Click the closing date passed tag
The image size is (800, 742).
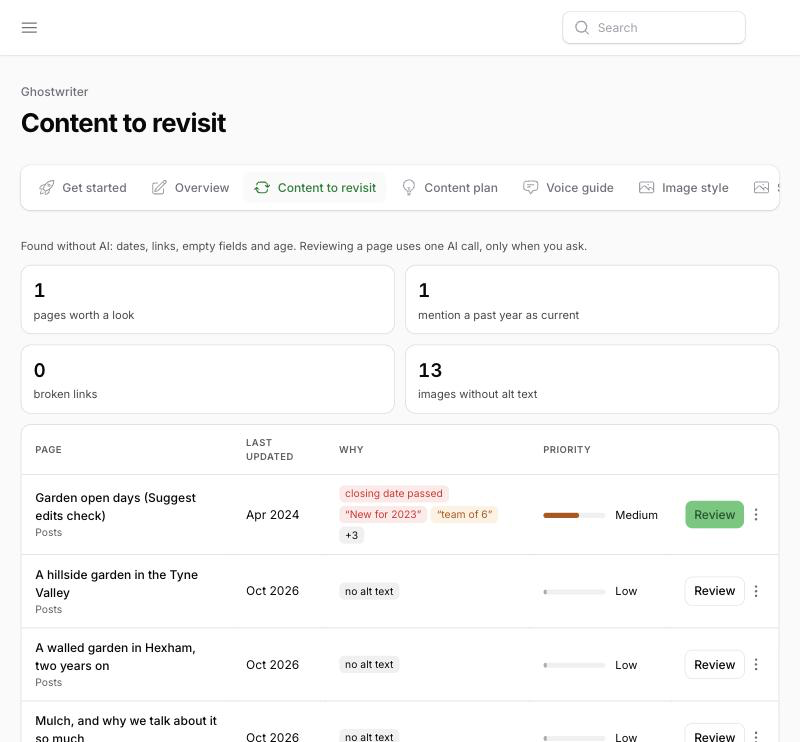pos(394,493)
